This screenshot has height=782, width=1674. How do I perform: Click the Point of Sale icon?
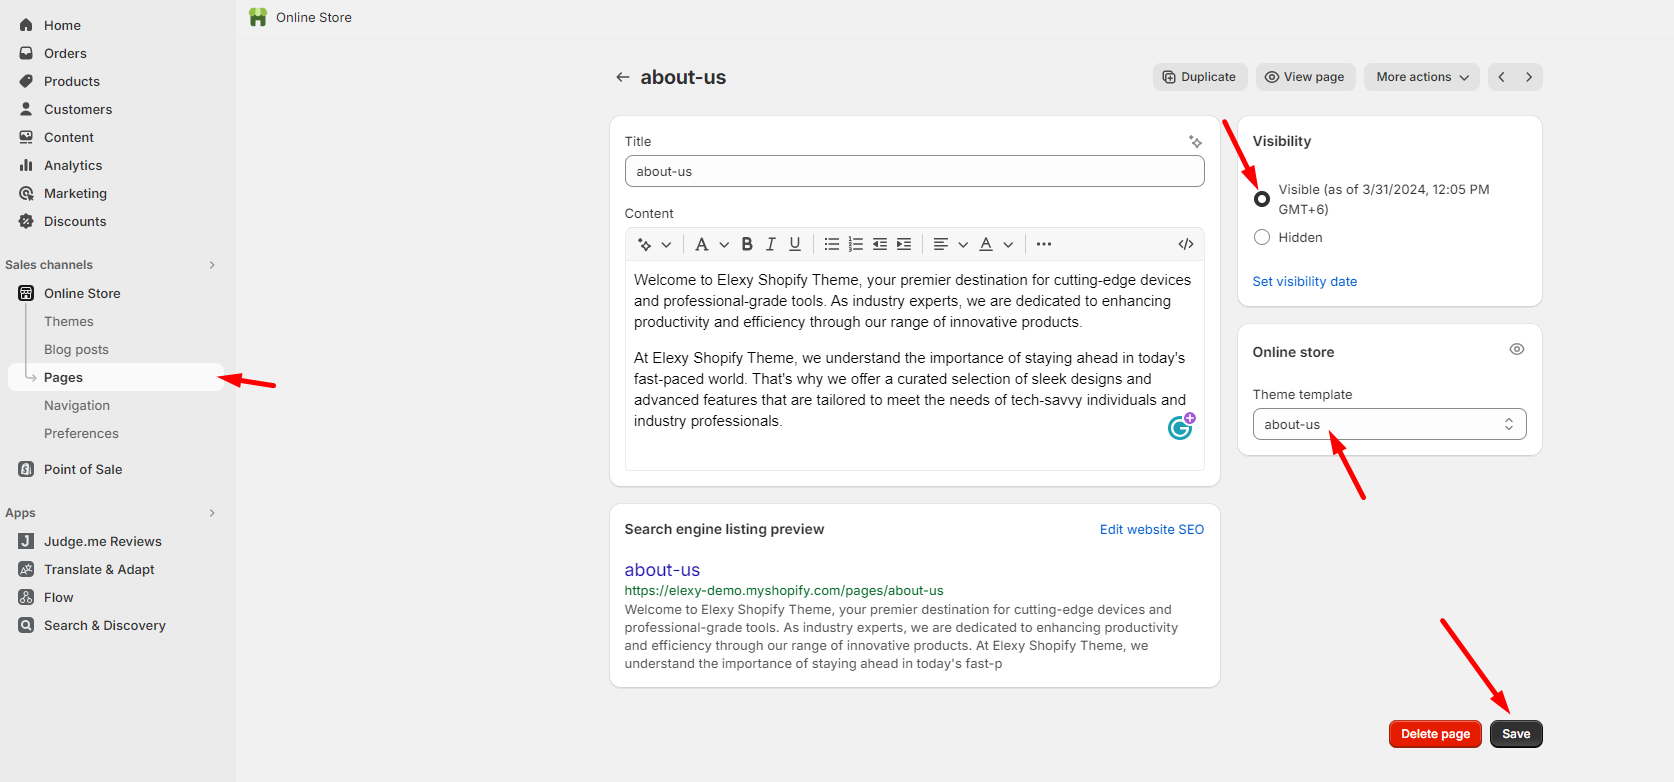tap(26, 469)
